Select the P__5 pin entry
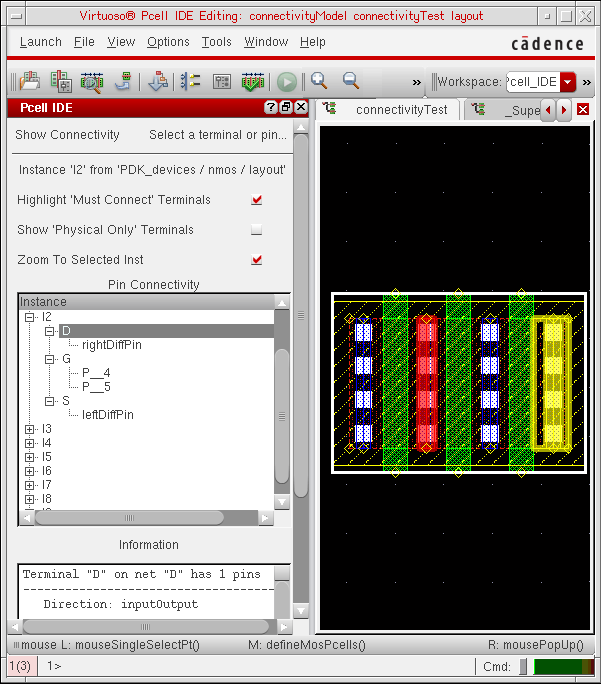The width and height of the screenshot is (601, 684). pyautogui.click(x=96, y=386)
